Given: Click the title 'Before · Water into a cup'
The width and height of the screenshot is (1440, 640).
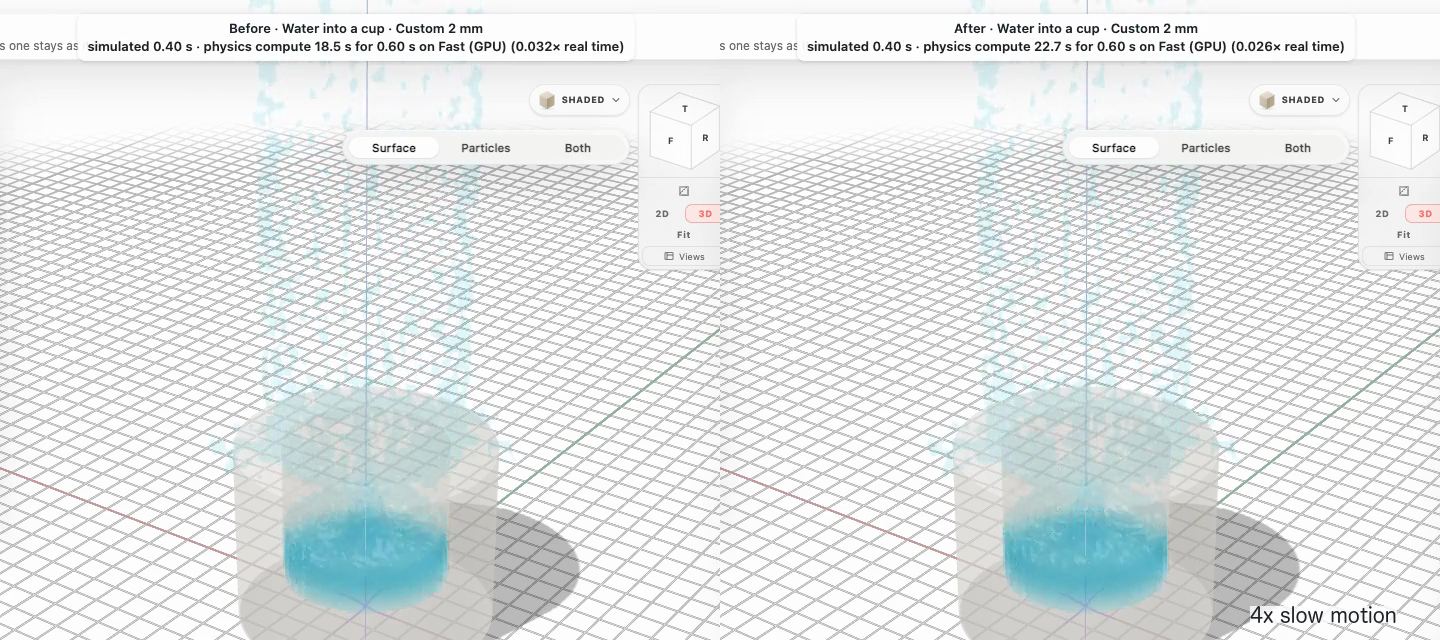Looking at the screenshot, I should coord(356,29).
